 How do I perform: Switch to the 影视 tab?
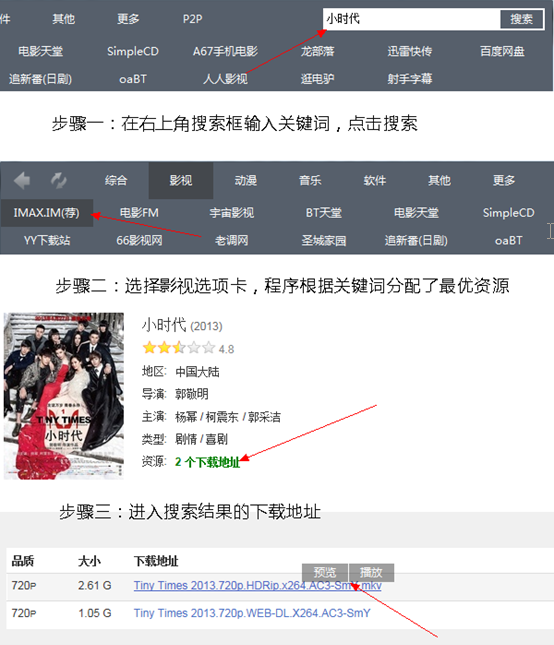181,180
